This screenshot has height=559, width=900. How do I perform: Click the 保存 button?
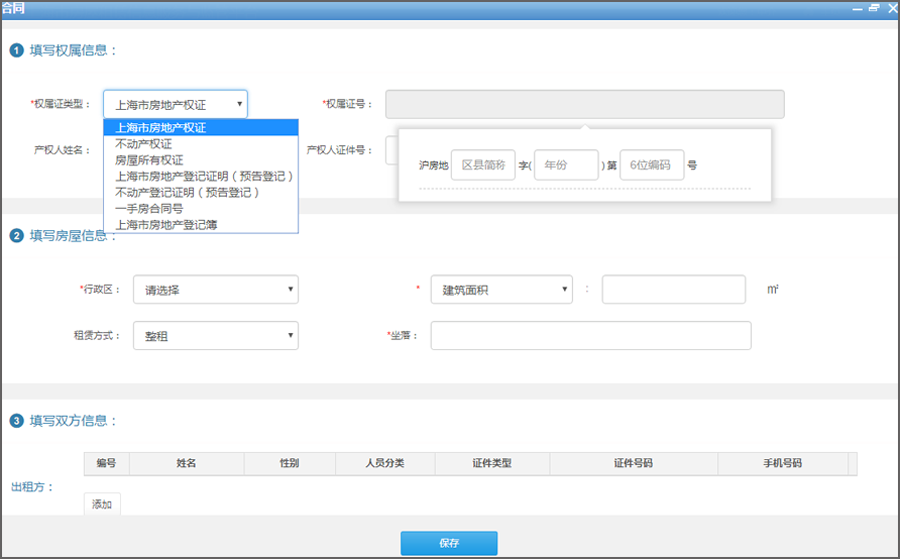449,543
